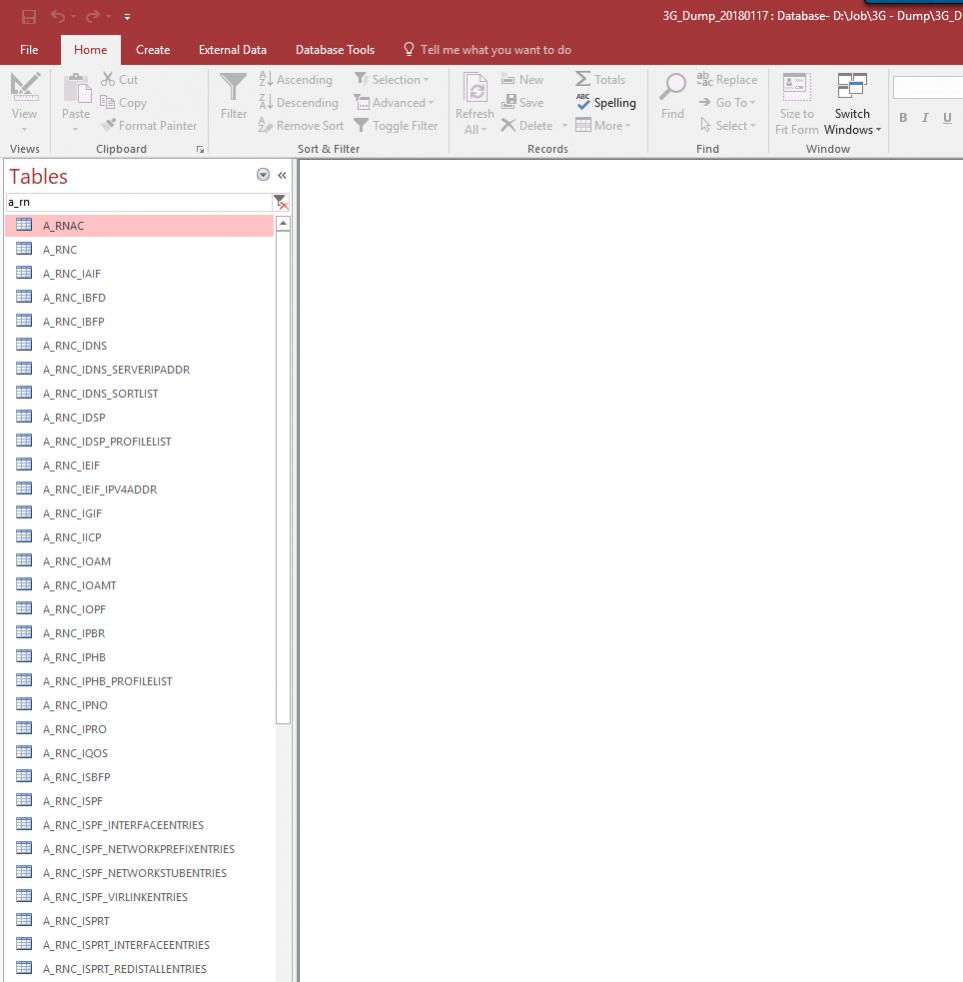Run Spelling check
Image resolution: width=963 pixels, height=982 pixels.
(x=605, y=103)
